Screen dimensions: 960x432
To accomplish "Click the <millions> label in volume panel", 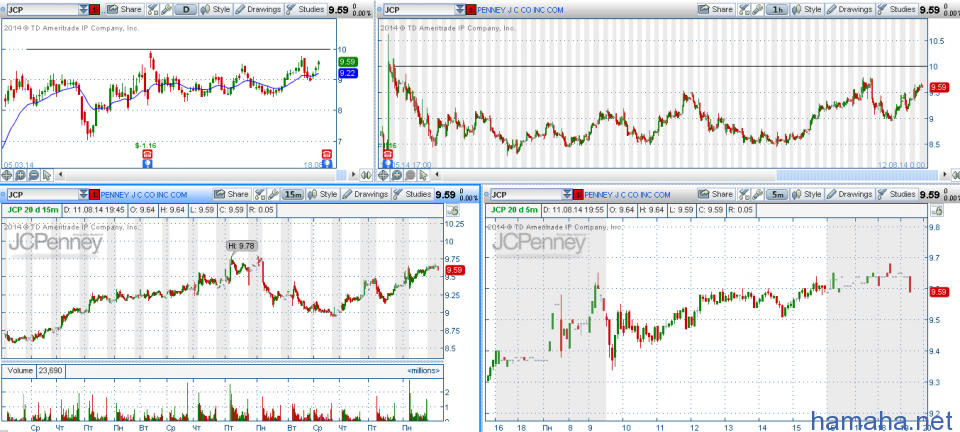I will [x=424, y=371].
